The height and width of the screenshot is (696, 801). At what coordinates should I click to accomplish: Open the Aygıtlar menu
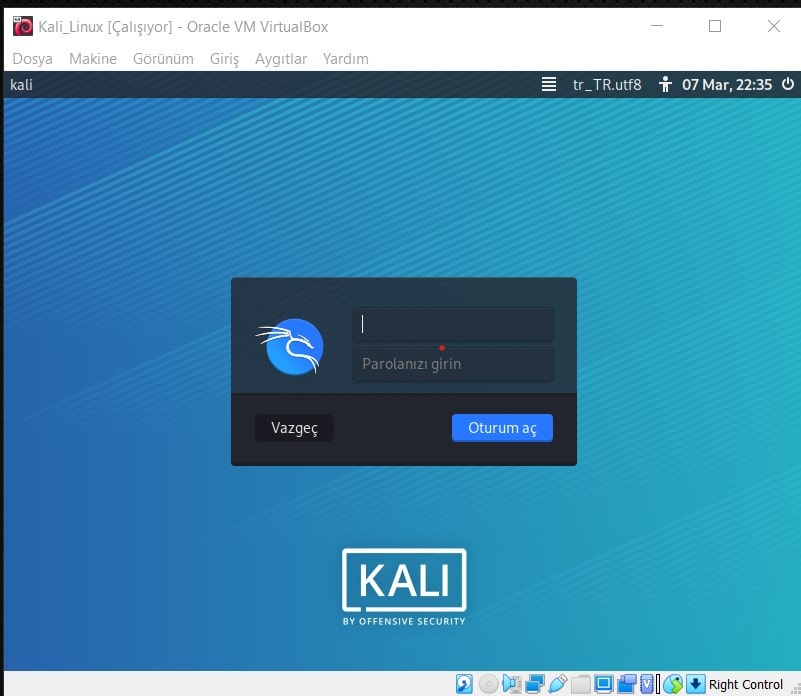click(281, 59)
